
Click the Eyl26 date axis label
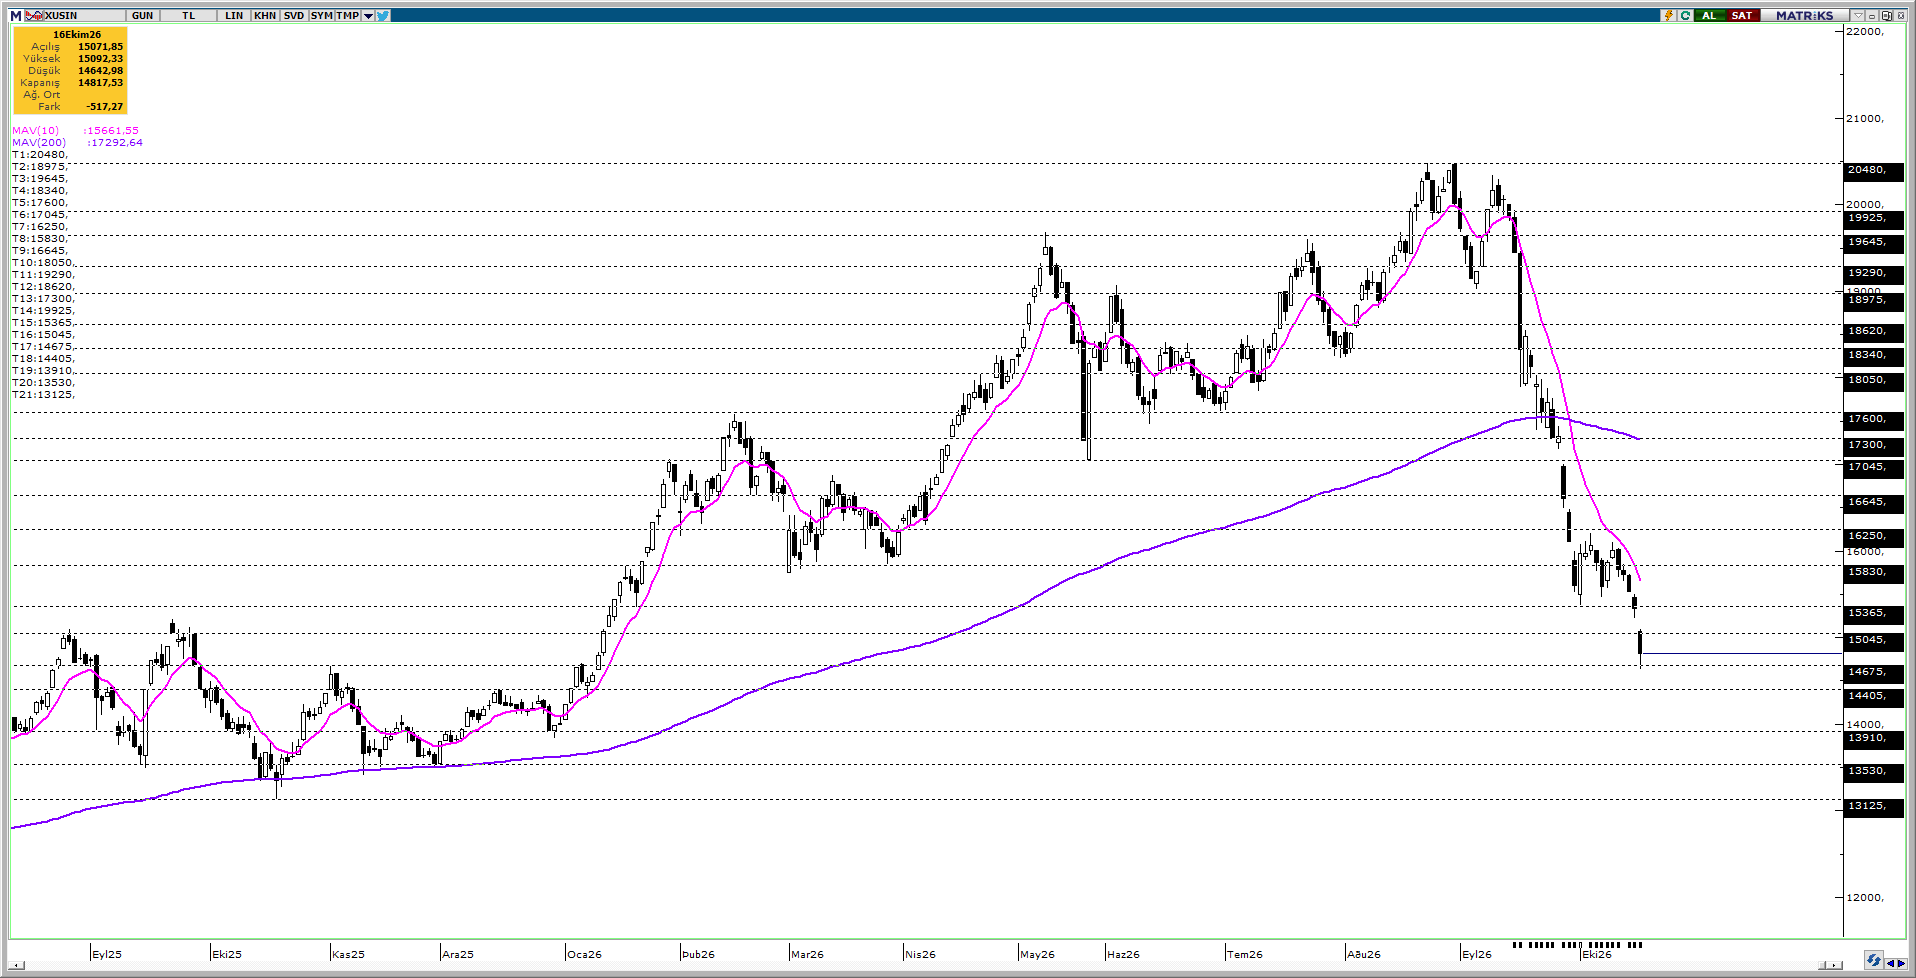[1477, 954]
